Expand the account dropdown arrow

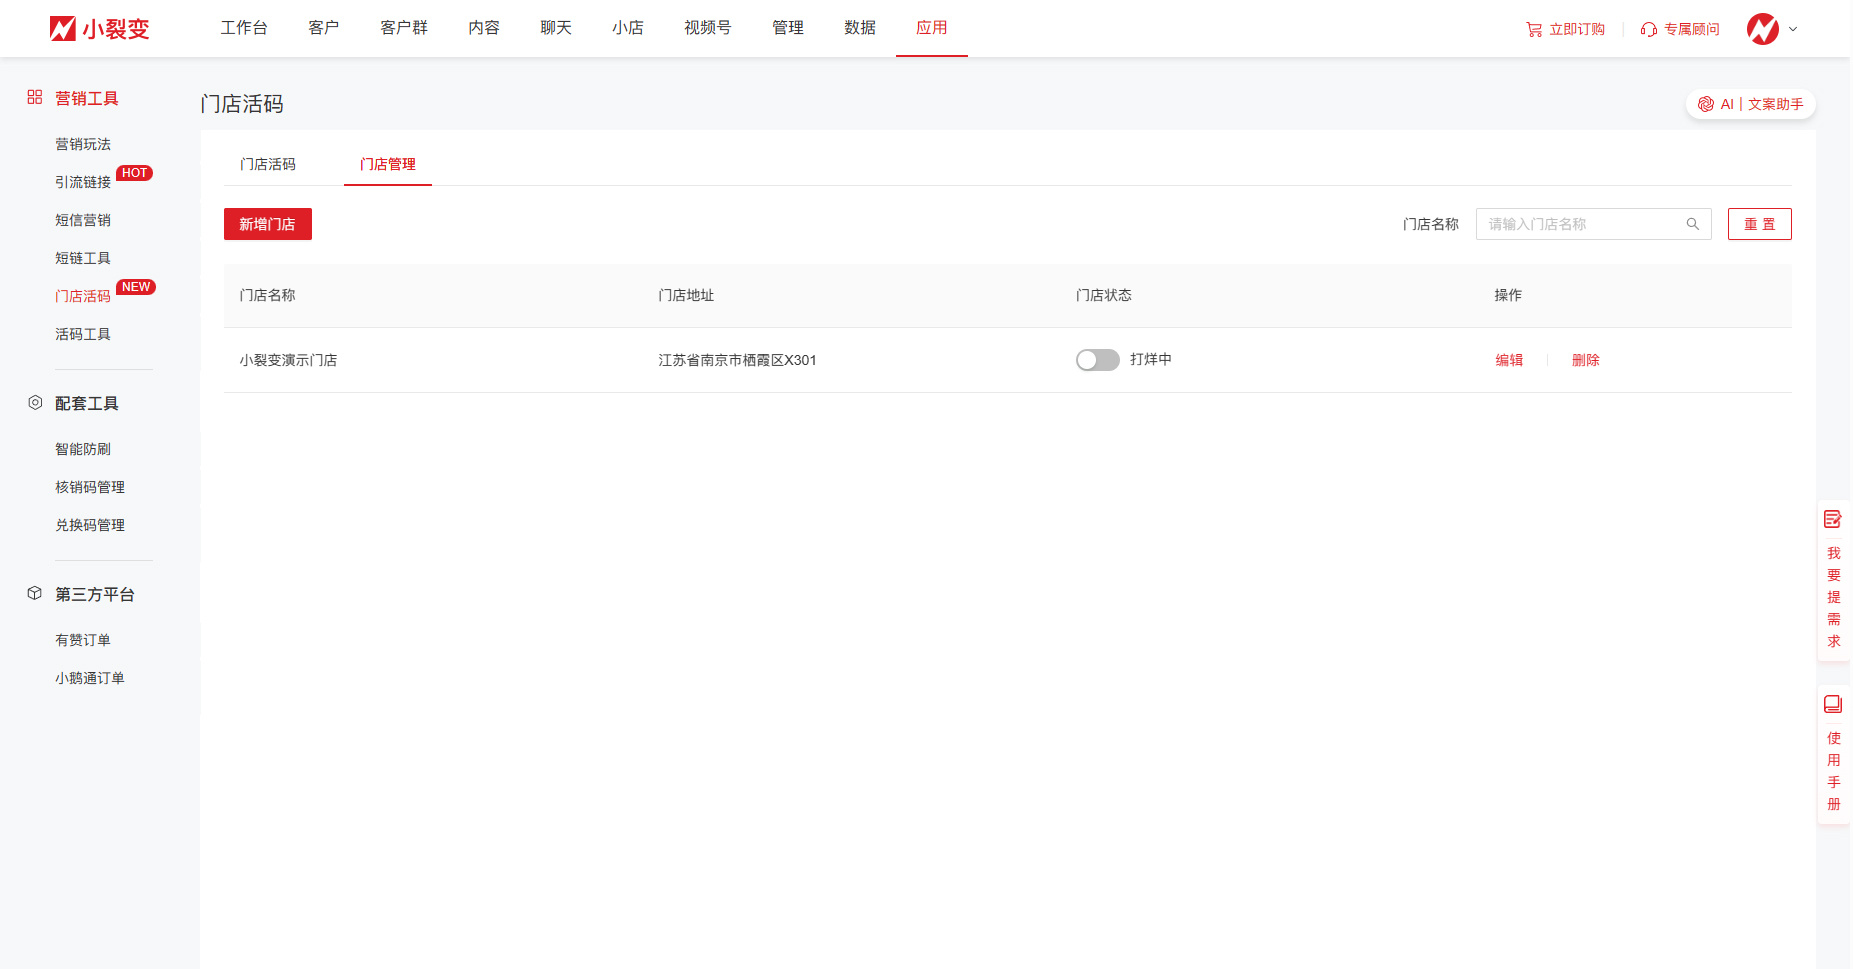(1793, 29)
